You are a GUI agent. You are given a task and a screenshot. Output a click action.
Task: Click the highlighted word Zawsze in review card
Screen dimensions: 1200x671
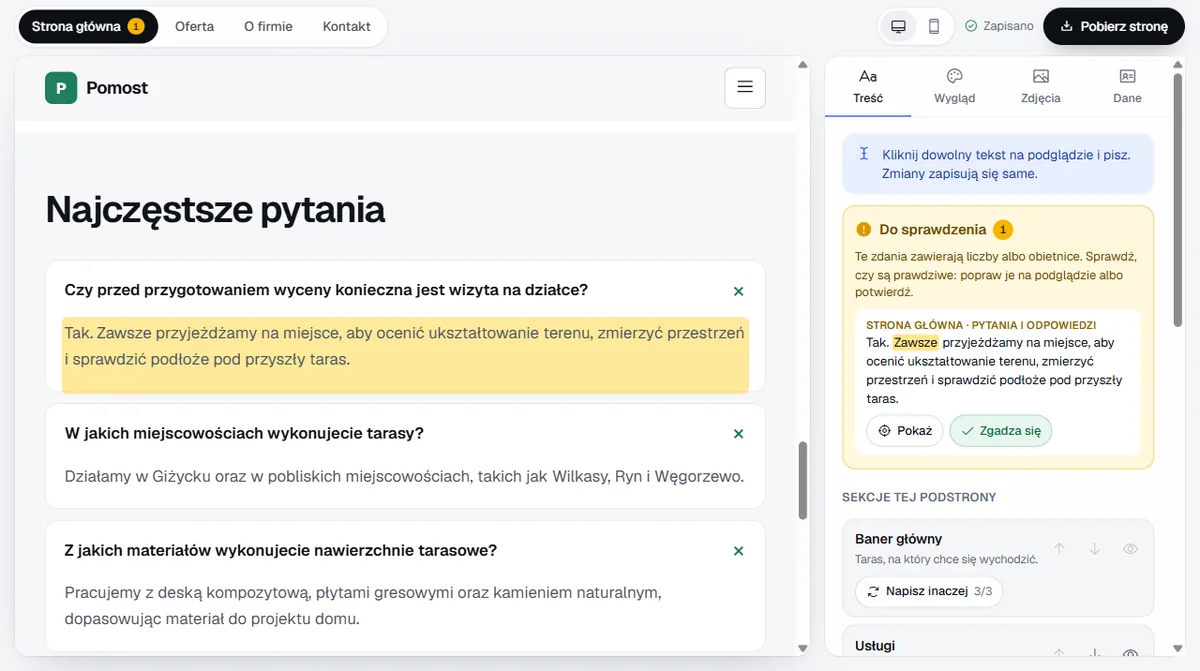point(916,342)
